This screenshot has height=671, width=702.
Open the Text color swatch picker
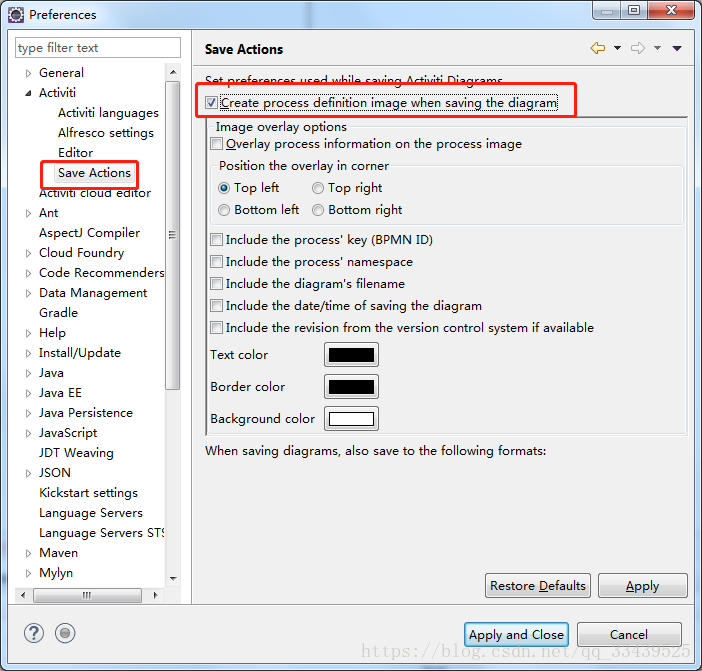351,355
